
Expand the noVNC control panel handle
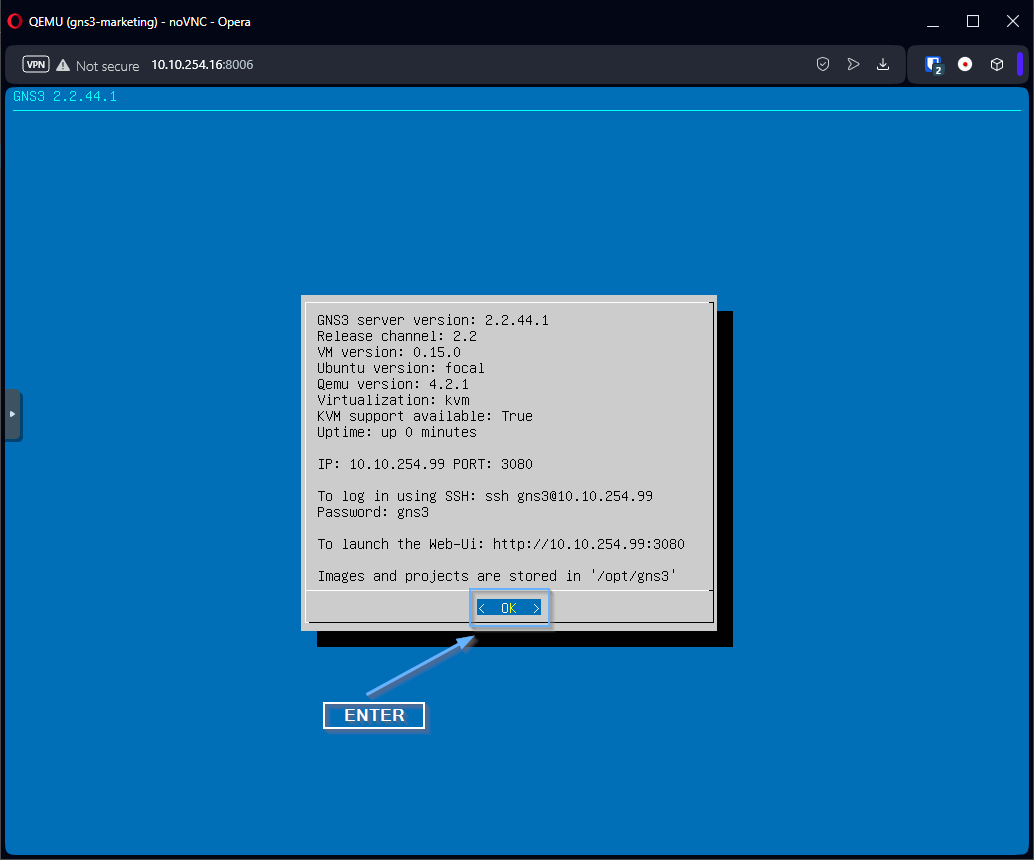tap(12, 414)
